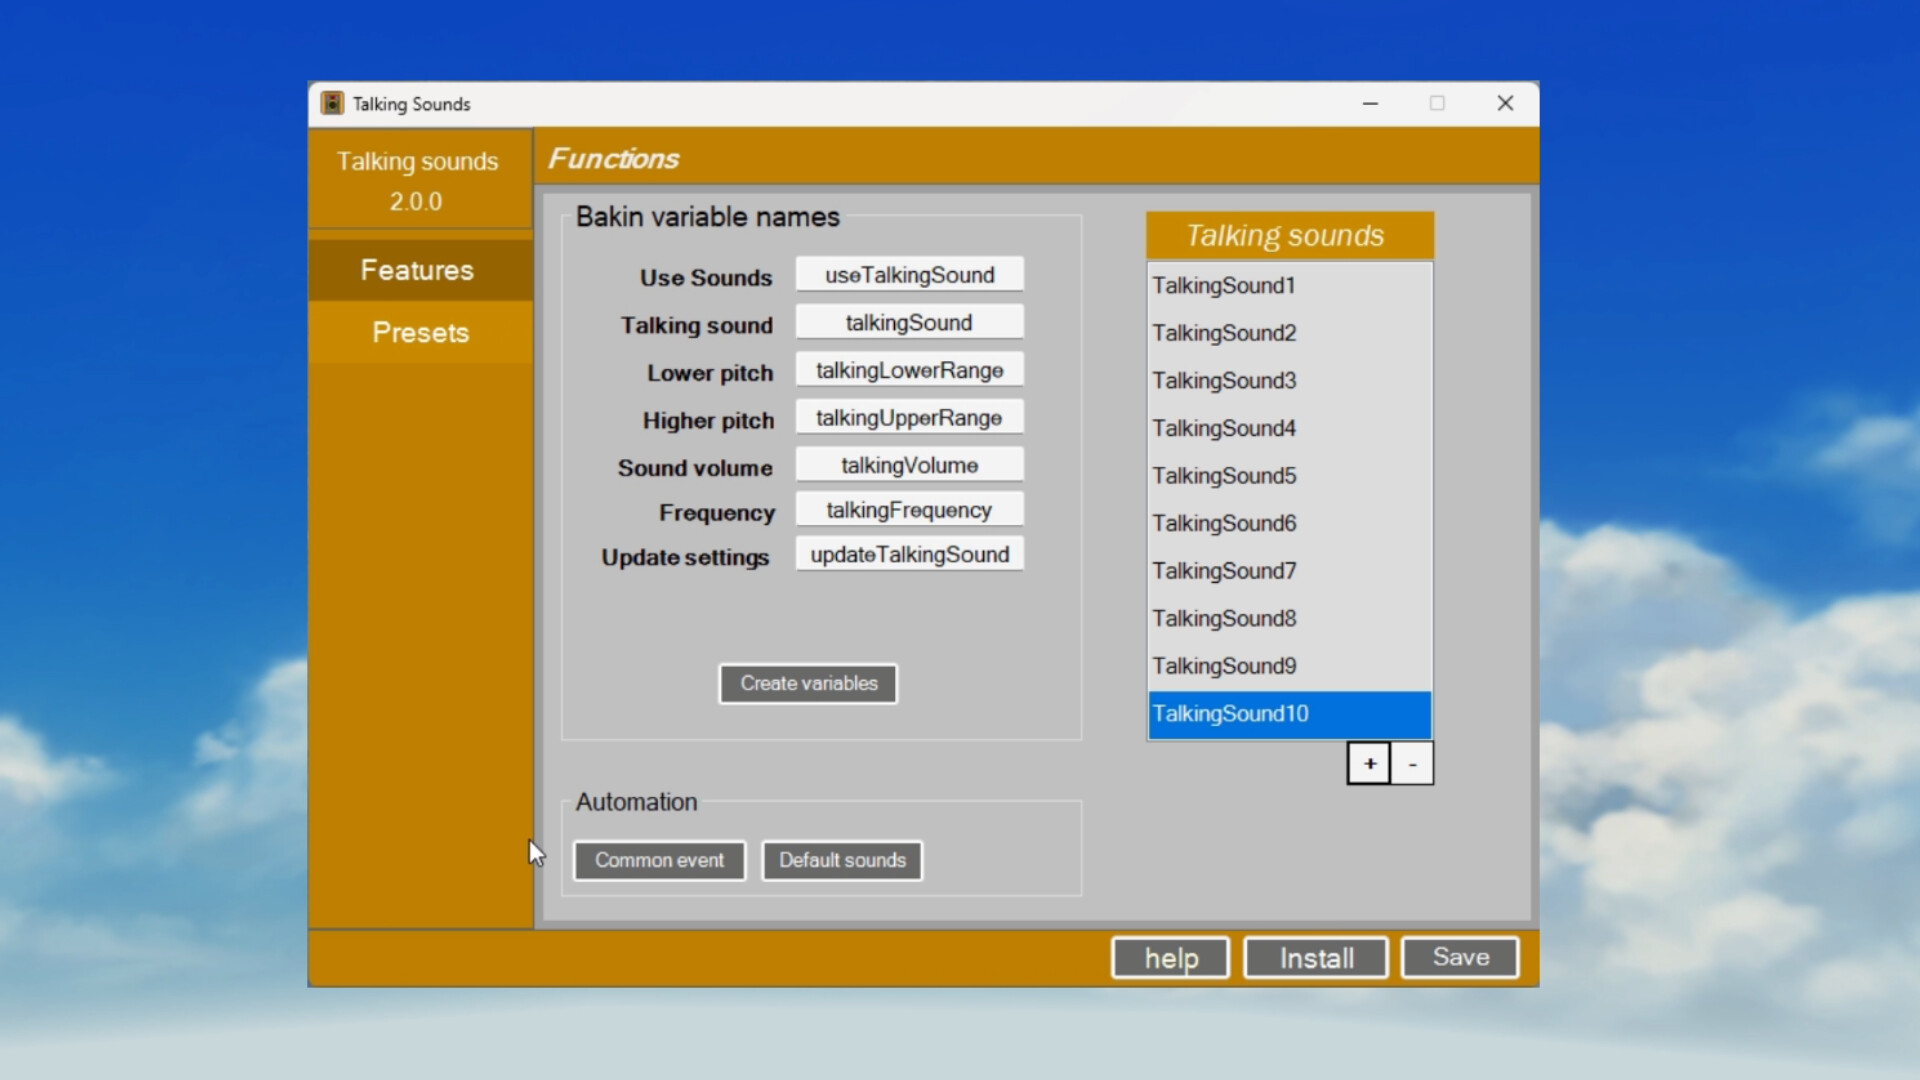Save the current configuration
Viewport: 1920px width, 1080px height.
pos(1459,957)
